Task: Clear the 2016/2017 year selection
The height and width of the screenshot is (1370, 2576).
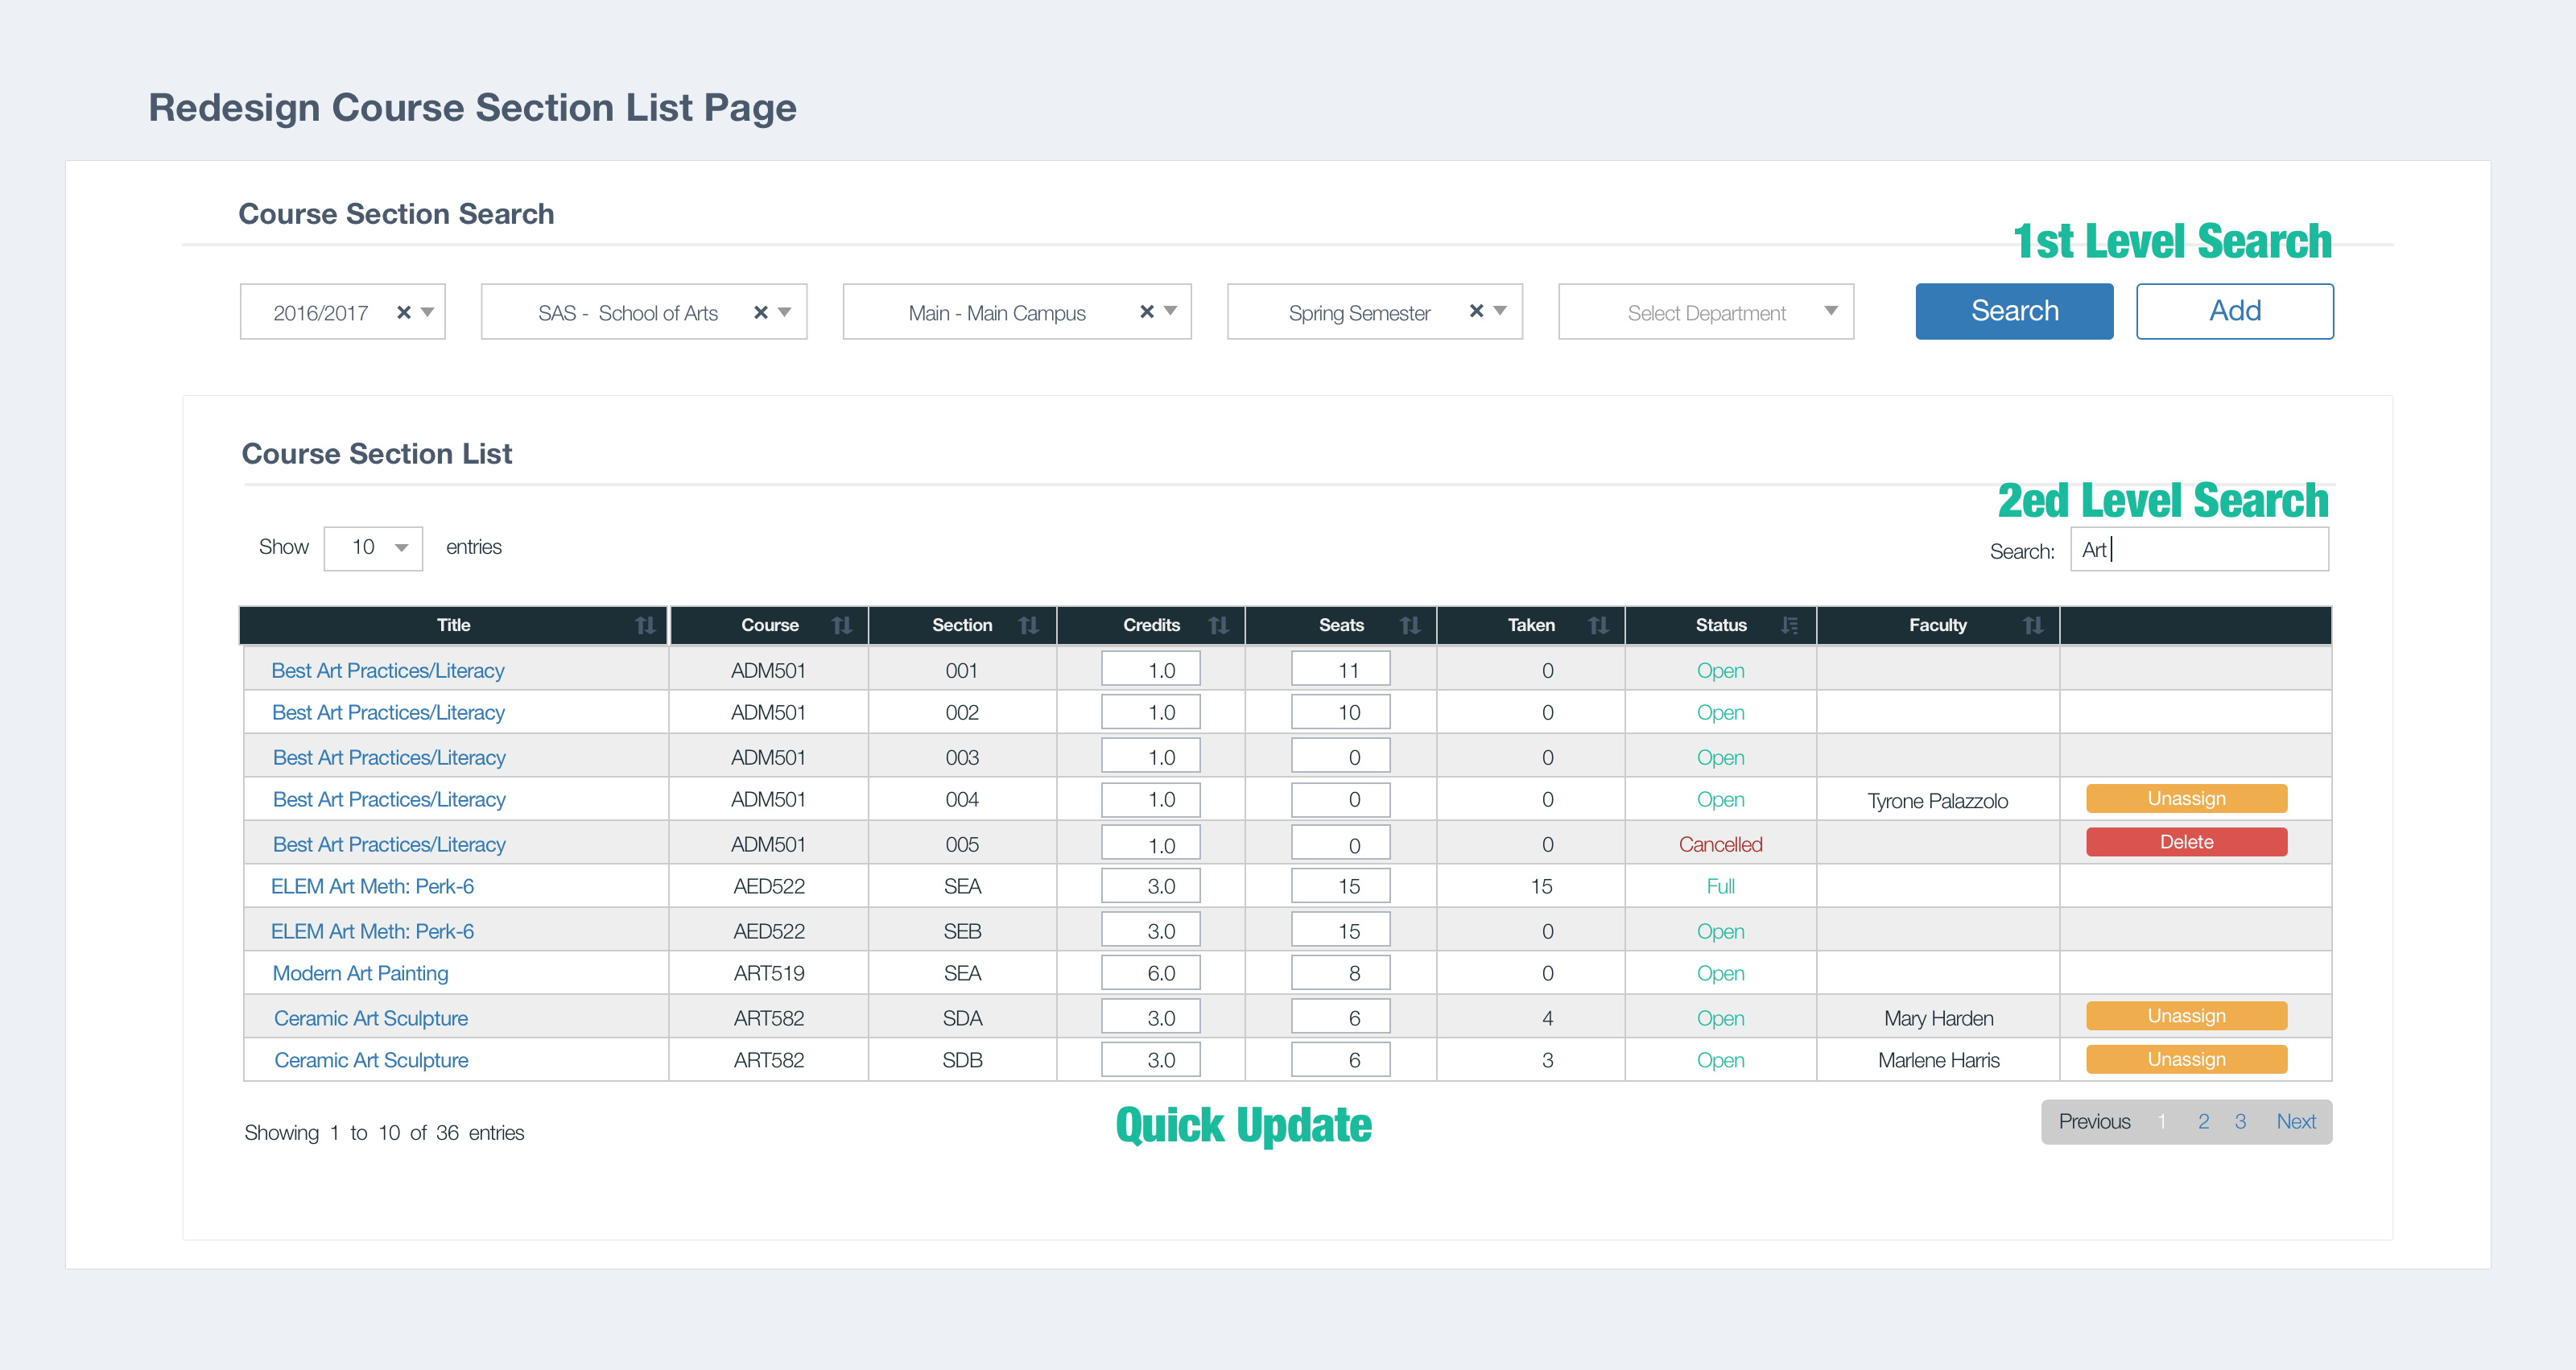Action: pos(404,312)
